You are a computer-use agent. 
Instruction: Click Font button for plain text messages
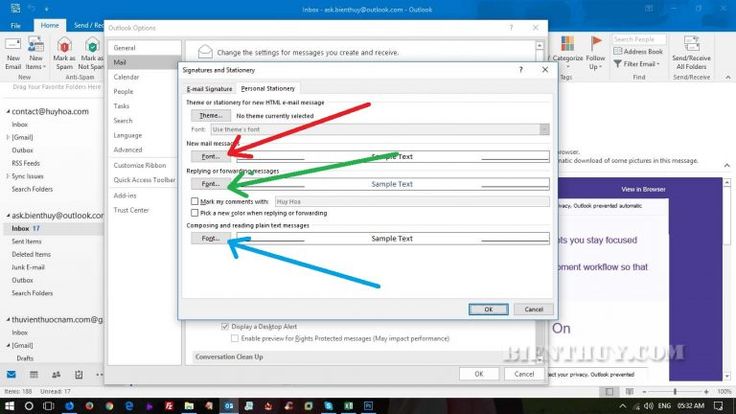211,238
